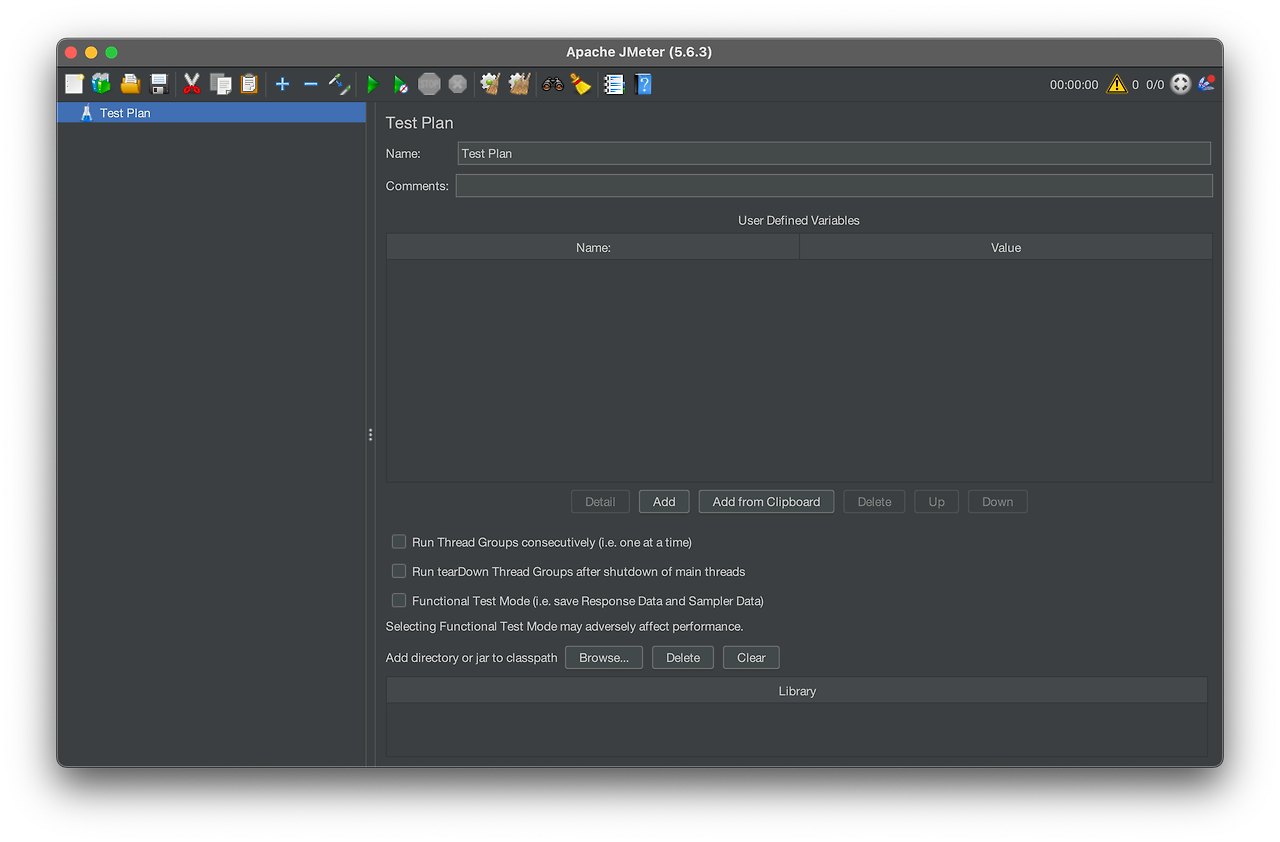Screen dimensions: 1280x842
Task: Open Function Helper list icon
Action: pyautogui.click(x=614, y=84)
